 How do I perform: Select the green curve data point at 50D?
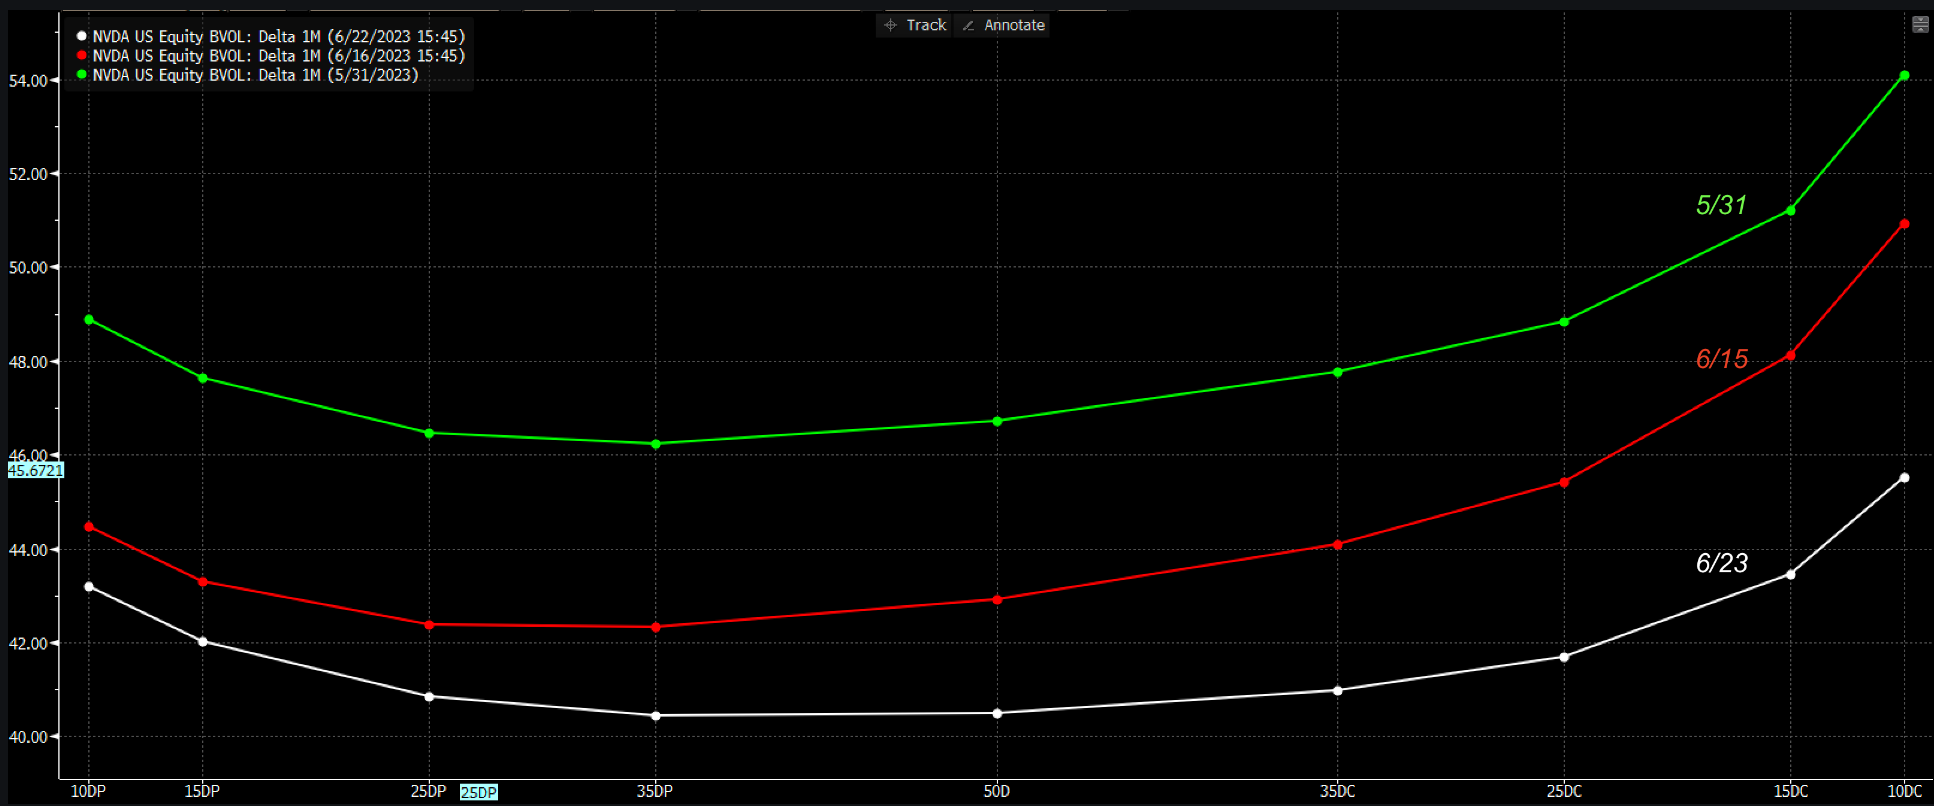(997, 421)
